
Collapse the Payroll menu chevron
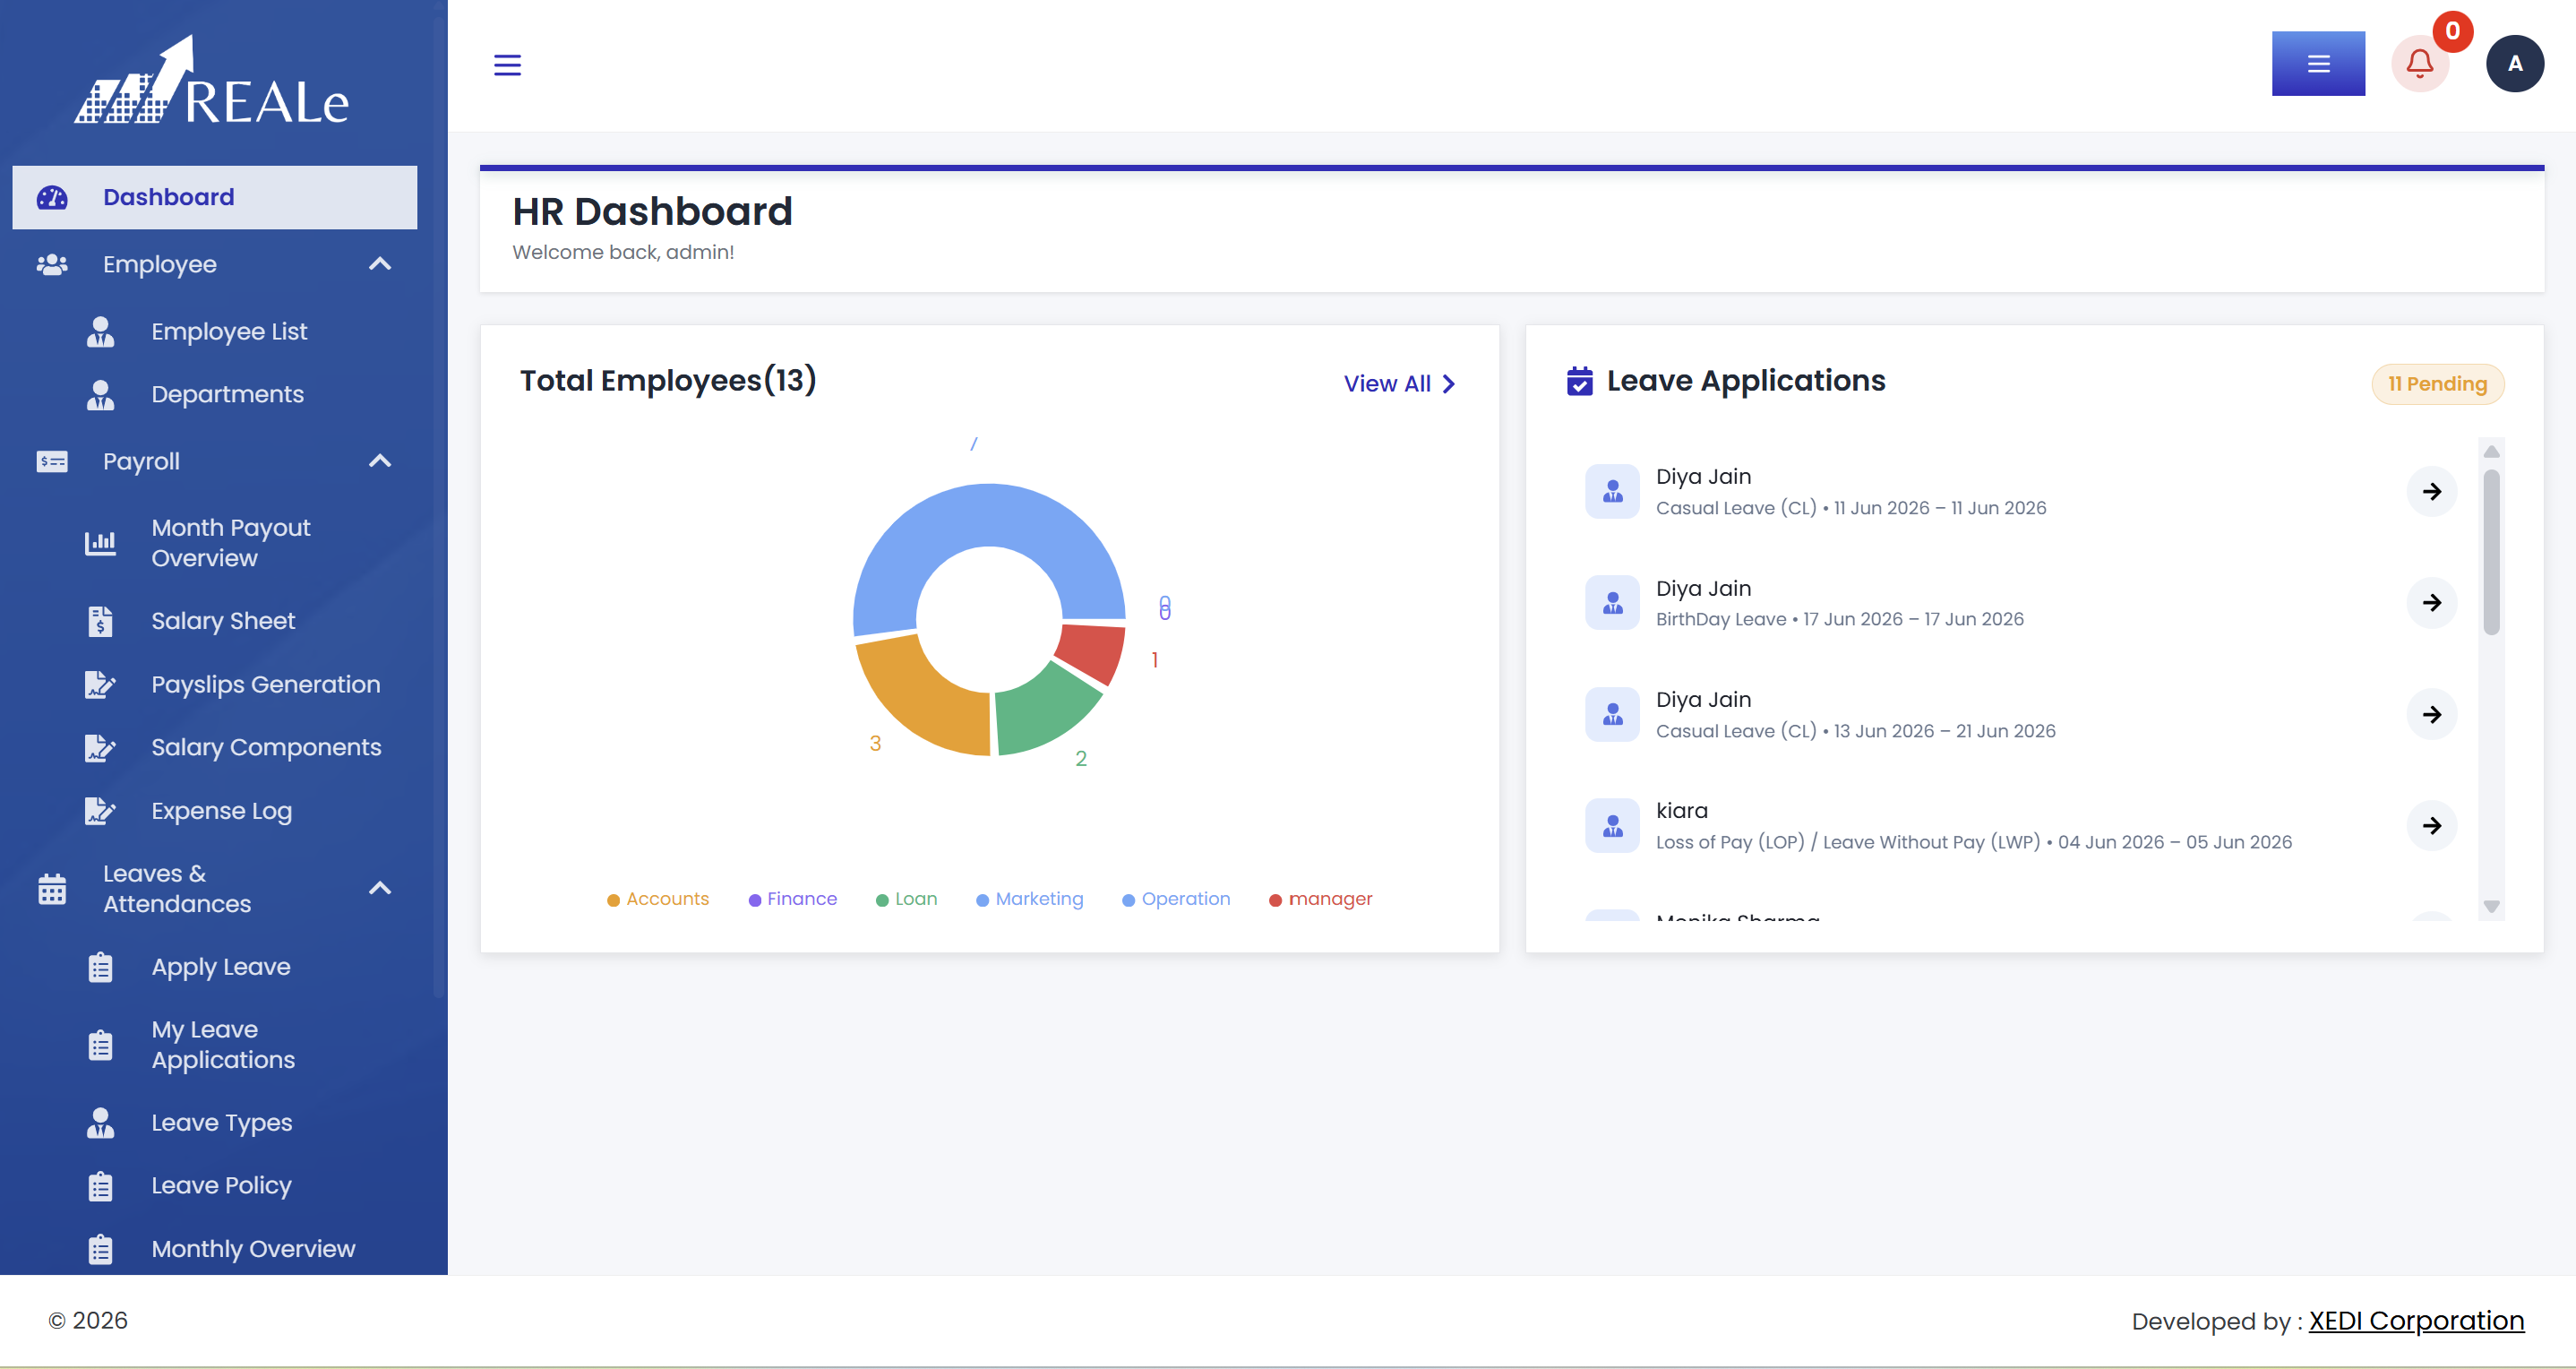[380, 461]
